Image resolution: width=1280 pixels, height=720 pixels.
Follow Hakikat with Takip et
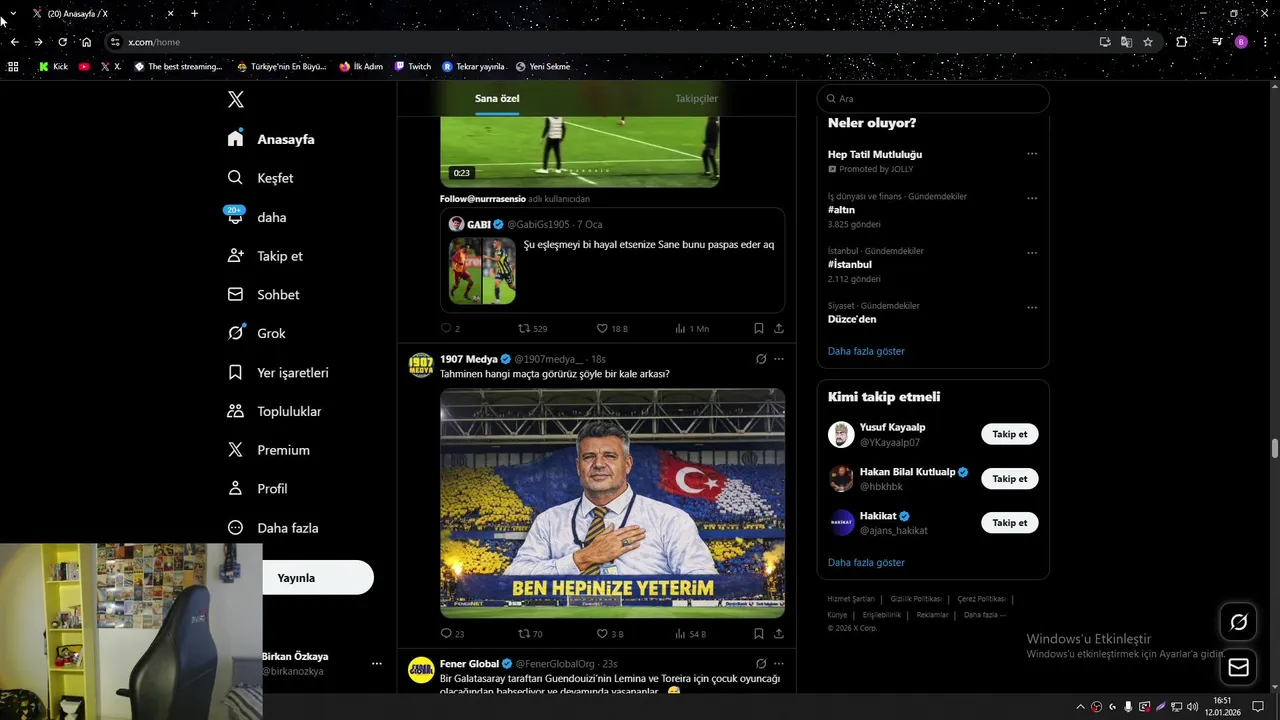1009,523
